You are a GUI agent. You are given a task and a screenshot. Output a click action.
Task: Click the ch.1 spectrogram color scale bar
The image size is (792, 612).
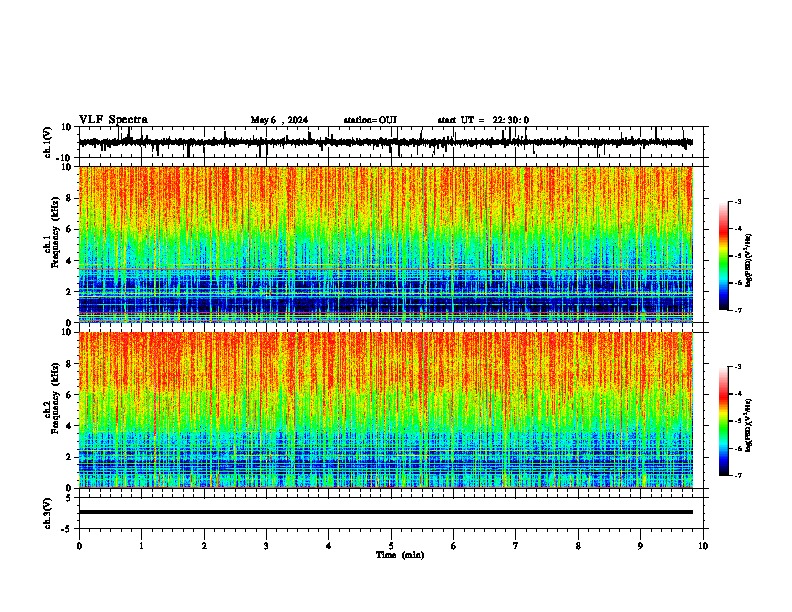724,256
